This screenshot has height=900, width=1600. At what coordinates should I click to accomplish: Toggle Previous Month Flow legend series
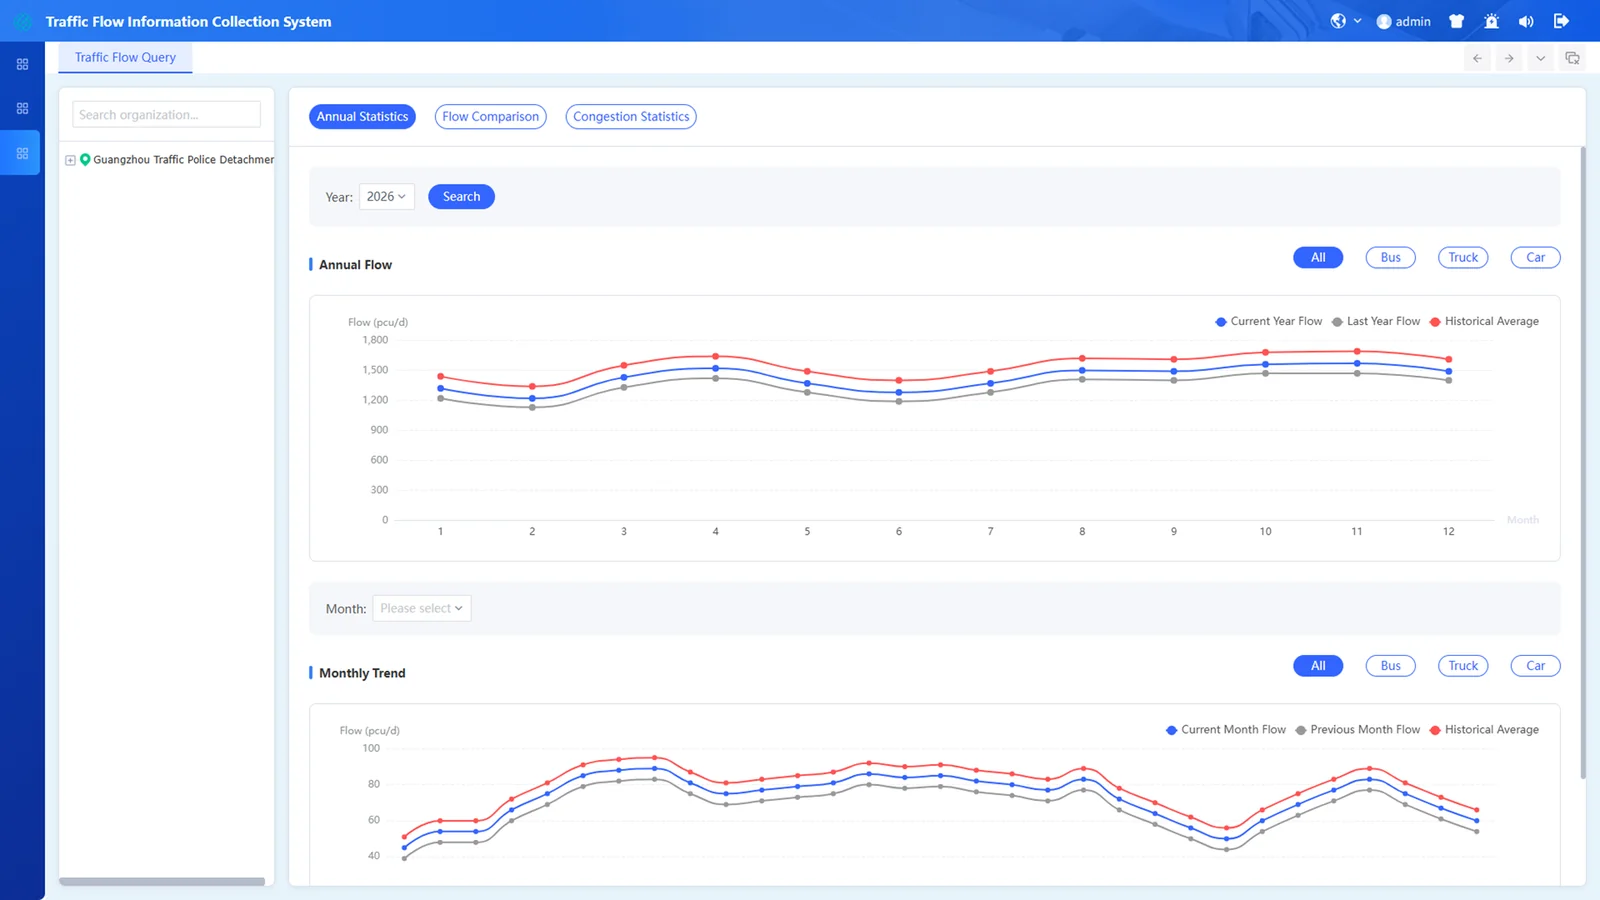[1357, 730]
